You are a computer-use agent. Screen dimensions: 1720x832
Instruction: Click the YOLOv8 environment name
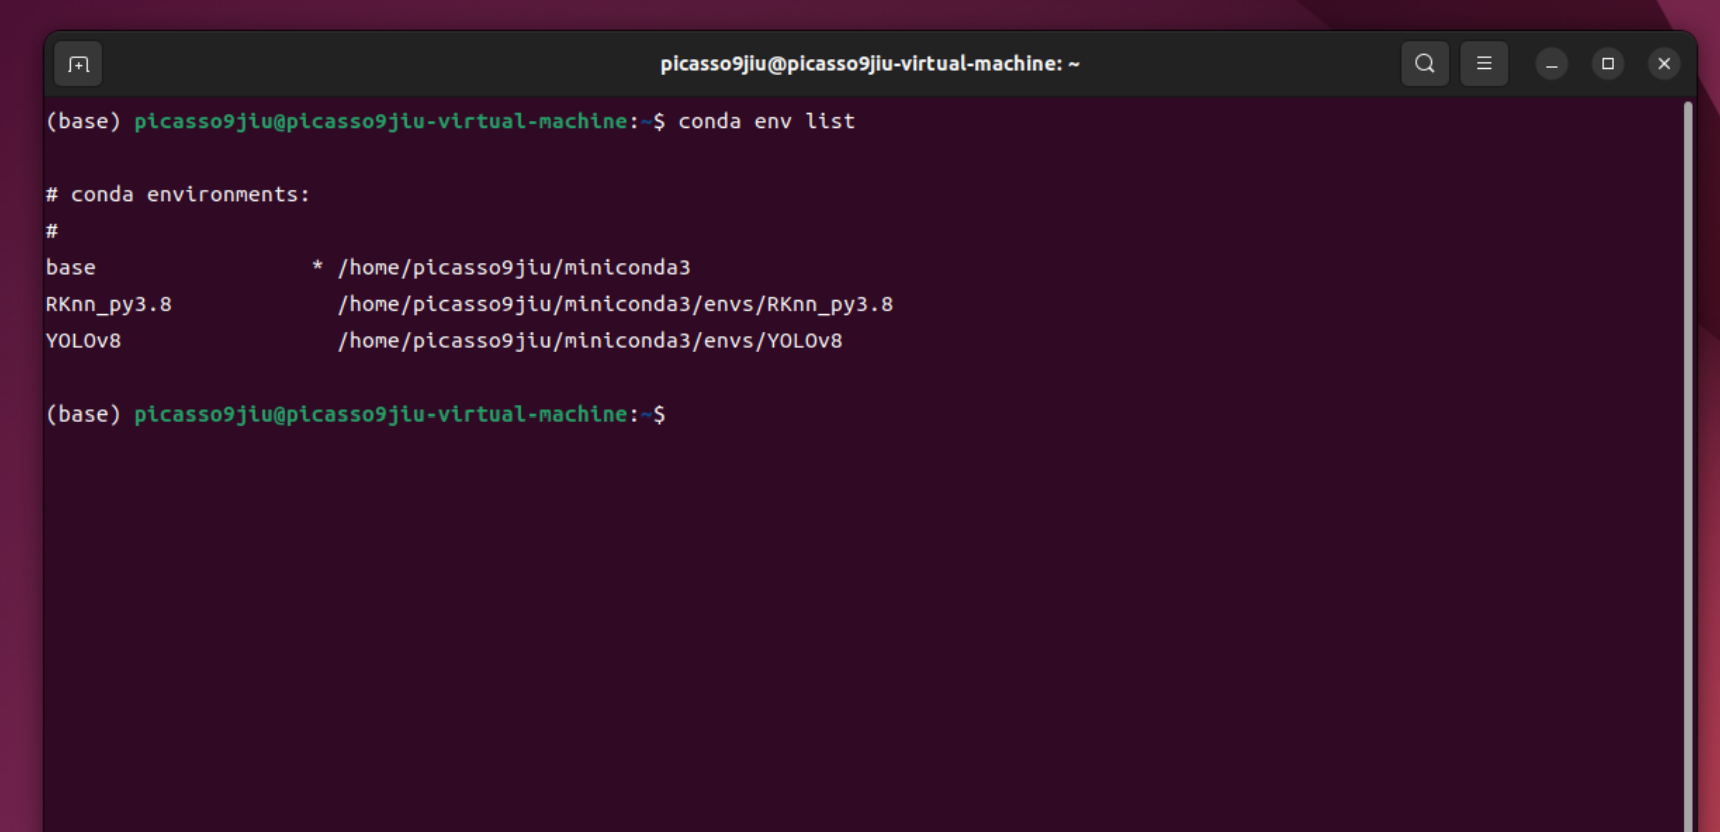point(83,341)
